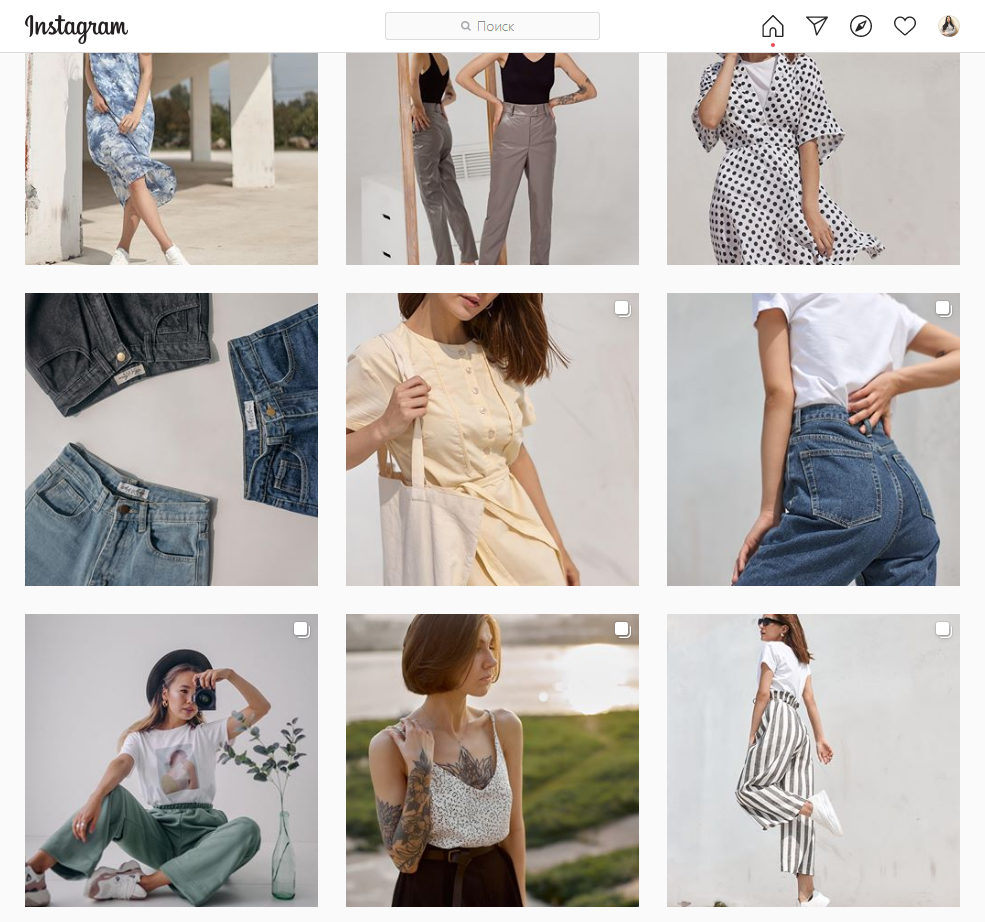This screenshot has width=985, height=922.
Task: Open the polka dot dress post
Action: click(813, 160)
